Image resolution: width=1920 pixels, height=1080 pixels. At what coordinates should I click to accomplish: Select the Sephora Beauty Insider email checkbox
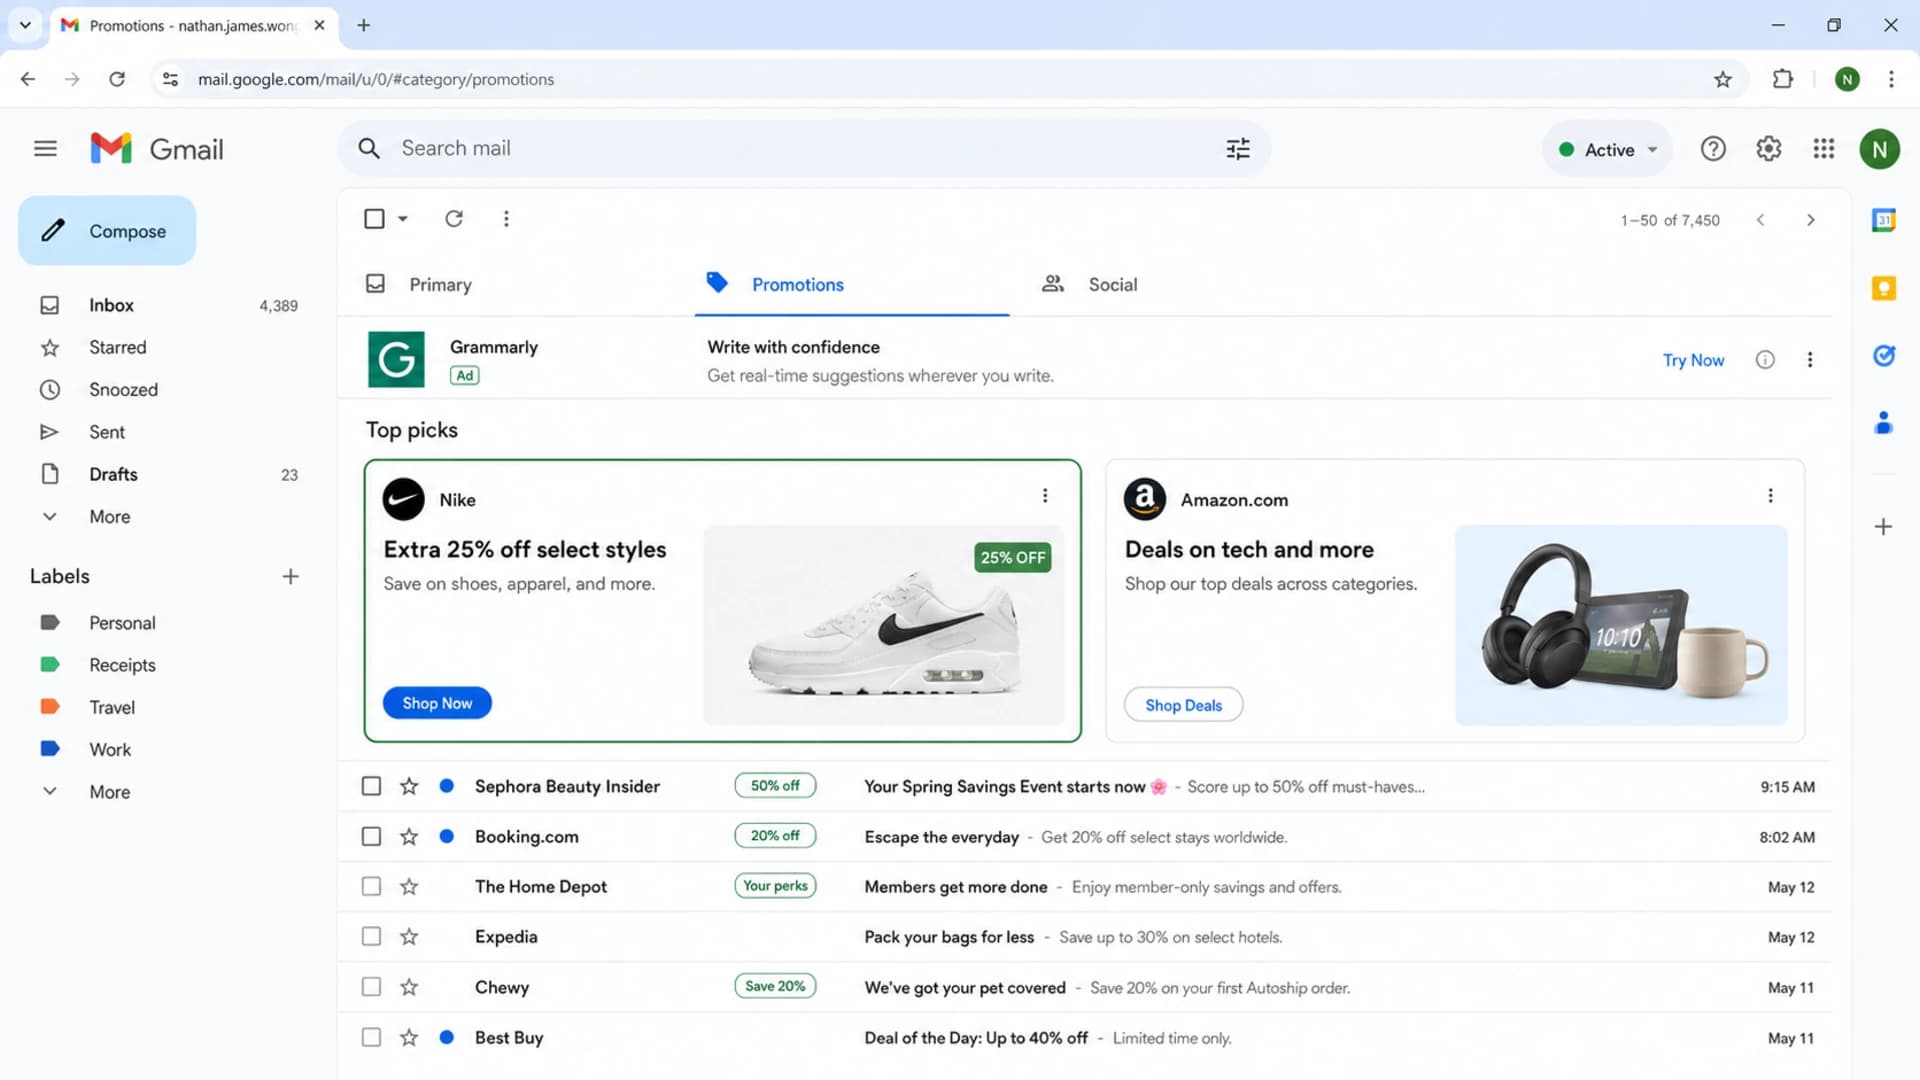pyautogui.click(x=371, y=787)
